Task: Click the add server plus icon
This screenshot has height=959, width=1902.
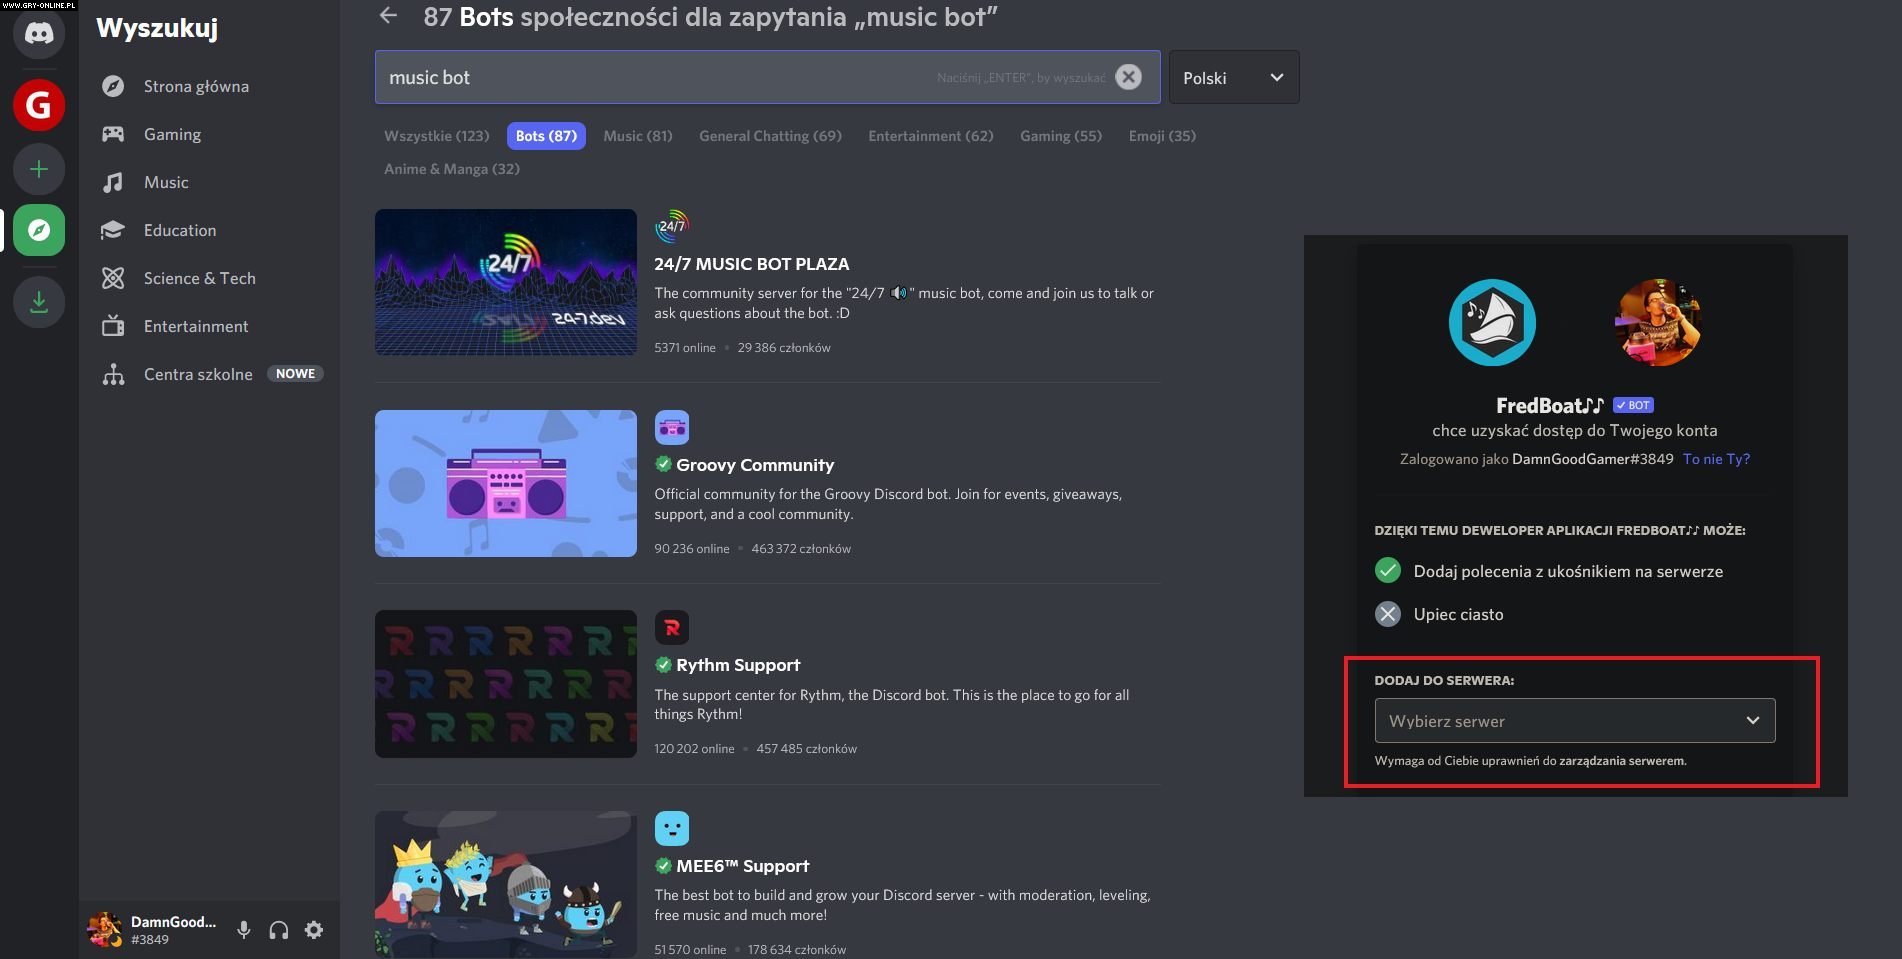Action: (39, 169)
